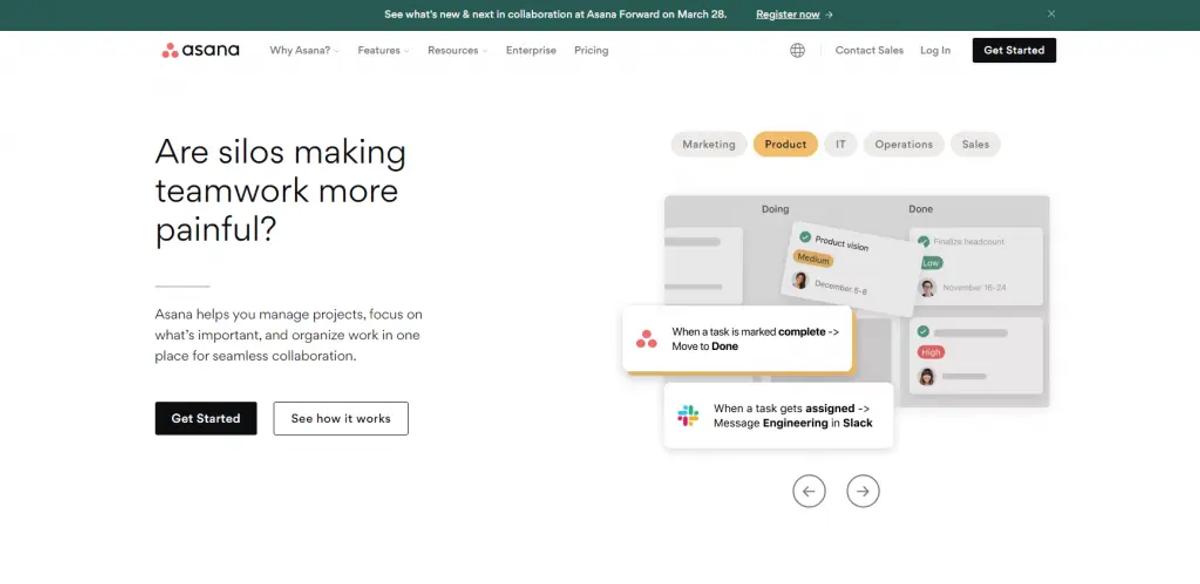
Task: Open the Pricing page
Action: coord(591,50)
